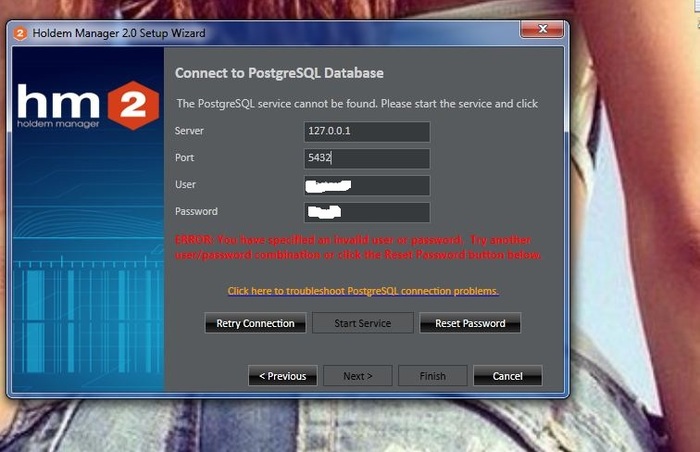Click the Next > button
700x452 pixels.
click(358, 376)
